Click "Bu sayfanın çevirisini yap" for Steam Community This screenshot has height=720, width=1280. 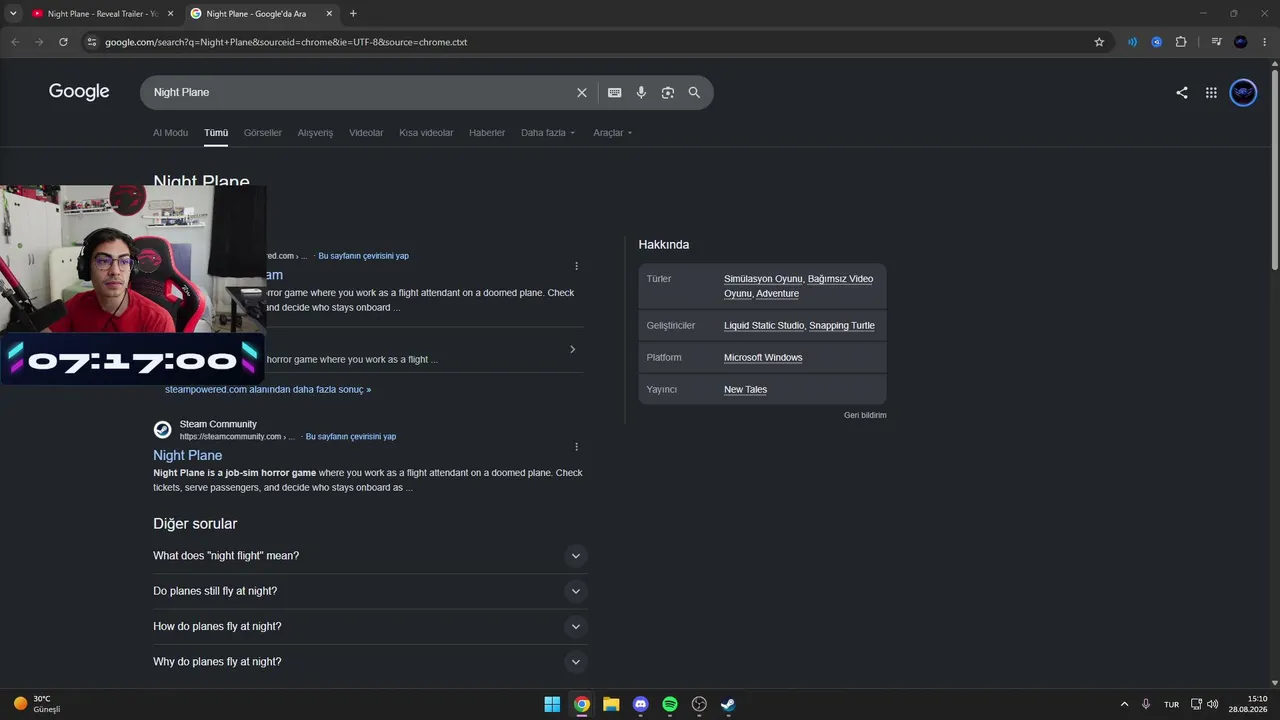[351, 436]
